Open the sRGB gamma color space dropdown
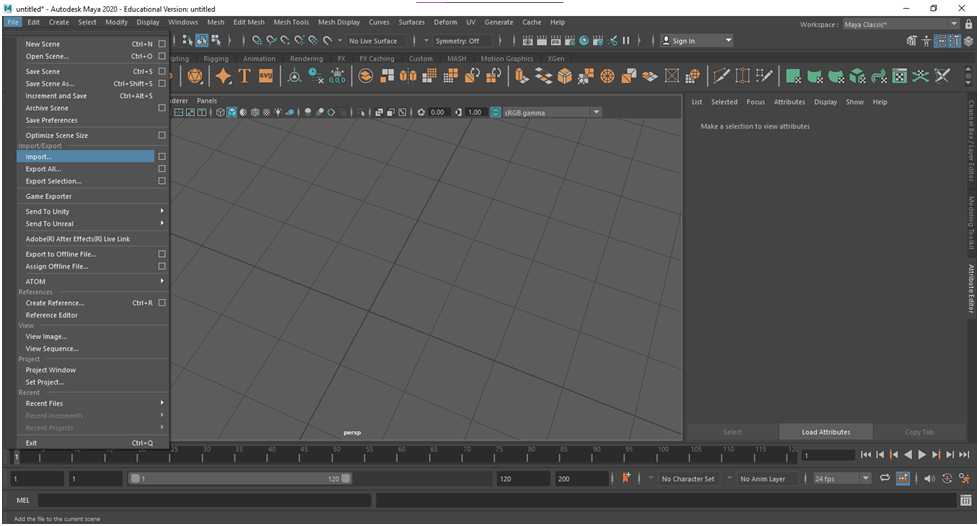This screenshot has width=979, height=526. coord(552,112)
